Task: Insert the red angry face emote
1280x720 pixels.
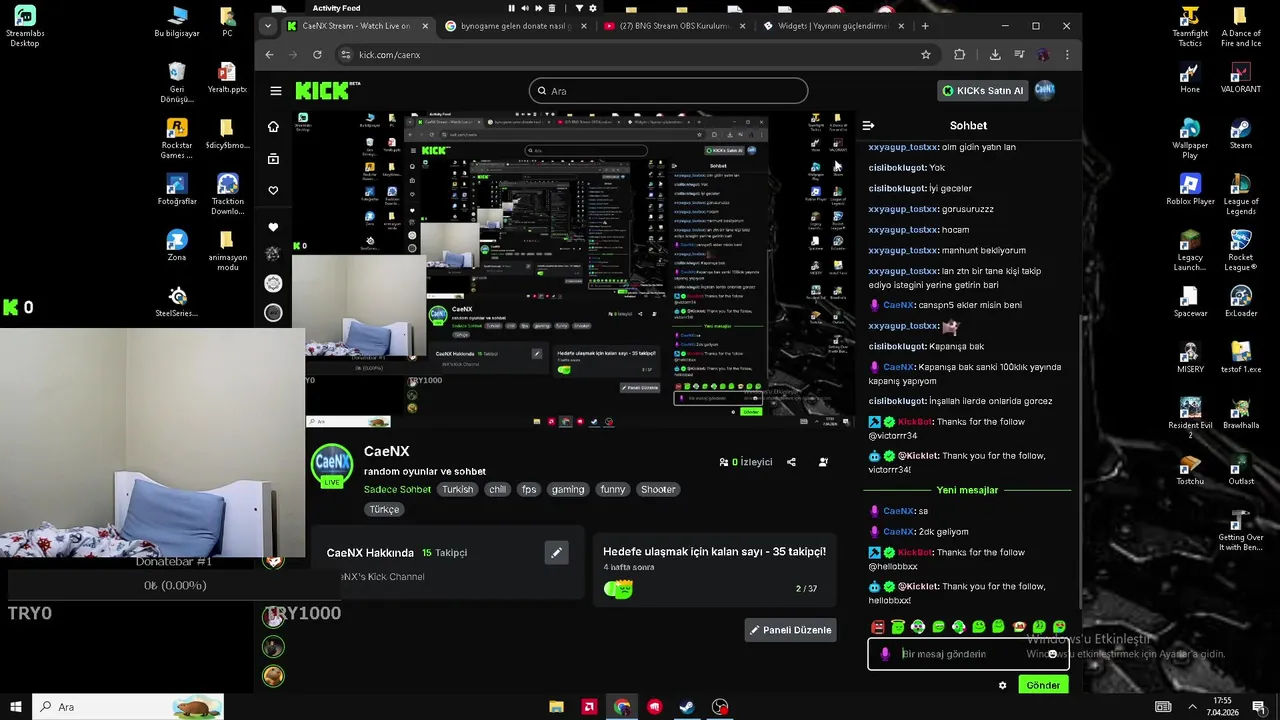Action: click(x=878, y=627)
